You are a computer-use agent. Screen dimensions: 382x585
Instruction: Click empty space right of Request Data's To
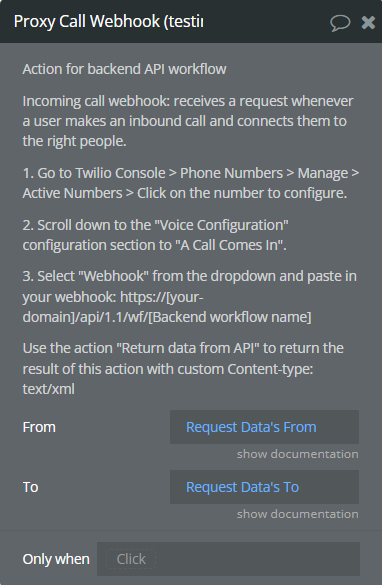pos(328,487)
